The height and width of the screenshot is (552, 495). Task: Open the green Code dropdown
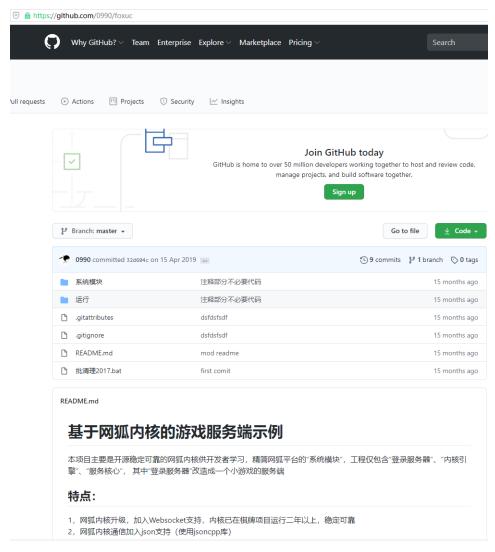pos(461,231)
